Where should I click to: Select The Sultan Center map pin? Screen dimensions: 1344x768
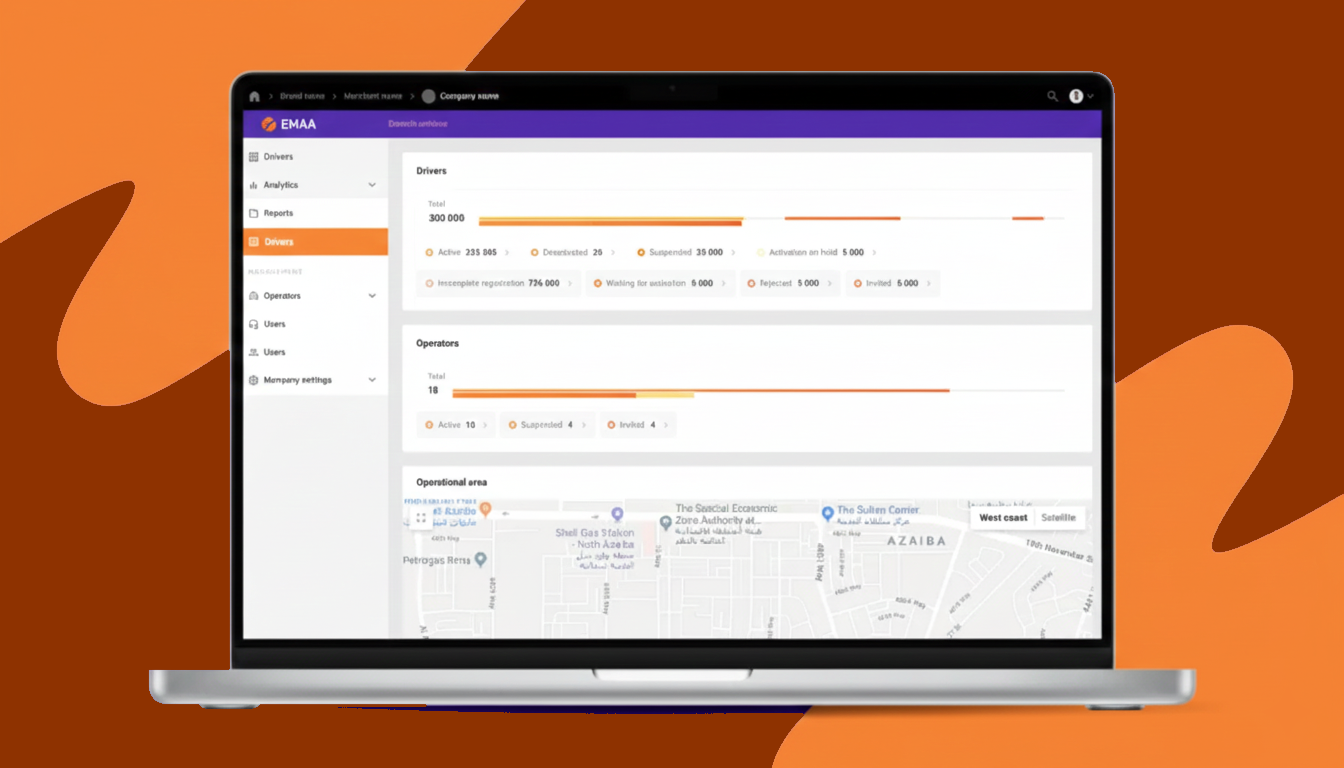pos(827,512)
